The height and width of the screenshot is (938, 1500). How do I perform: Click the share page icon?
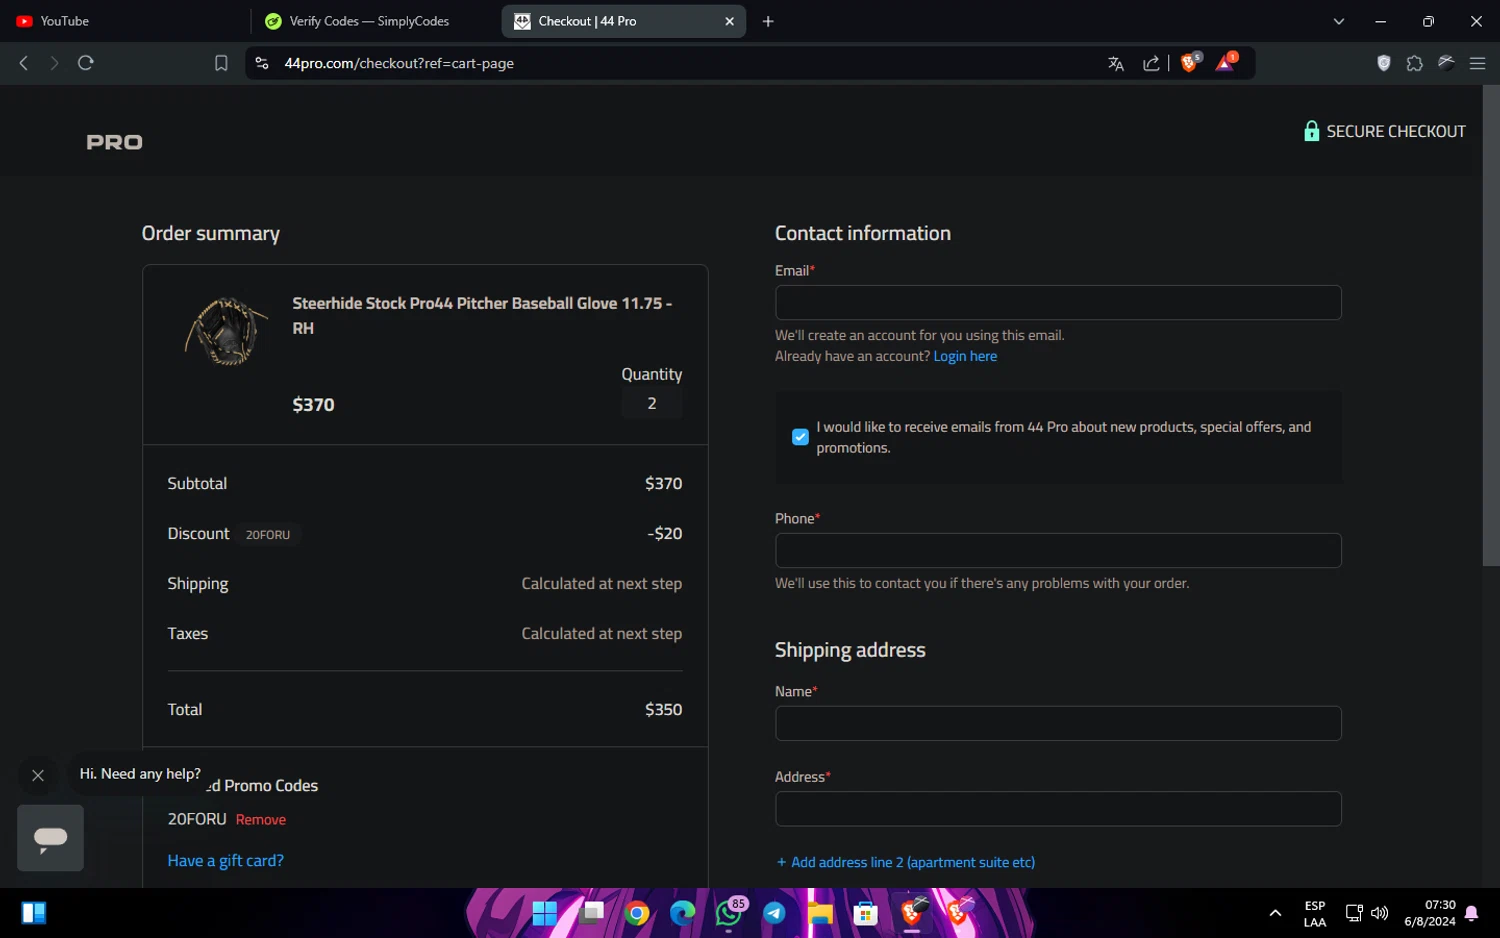[x=1151, y=63]
